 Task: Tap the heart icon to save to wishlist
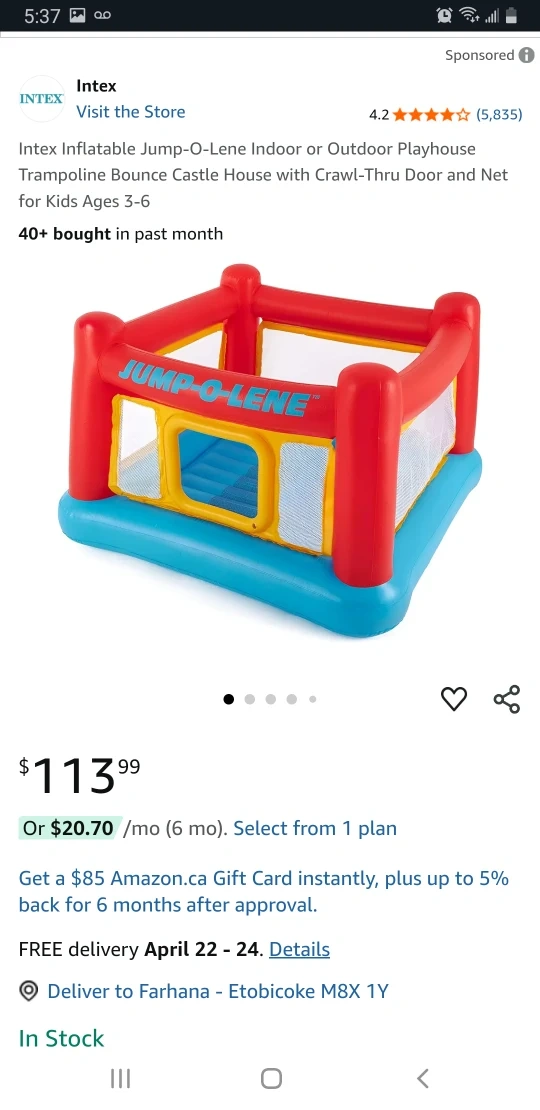(454, 699)
